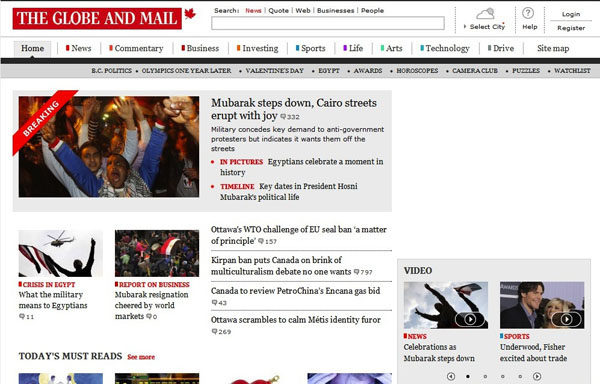Open the News navigation section
The image size is (600, 384).
click(78, 48)
